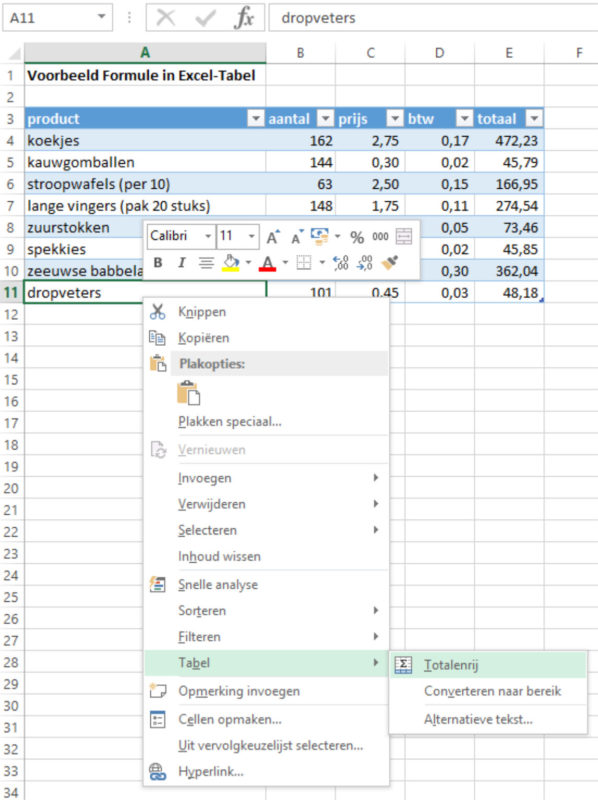Choose Converteren naar bereik
598x800 pixels.
pyautogui.click(x=488, y=691)
